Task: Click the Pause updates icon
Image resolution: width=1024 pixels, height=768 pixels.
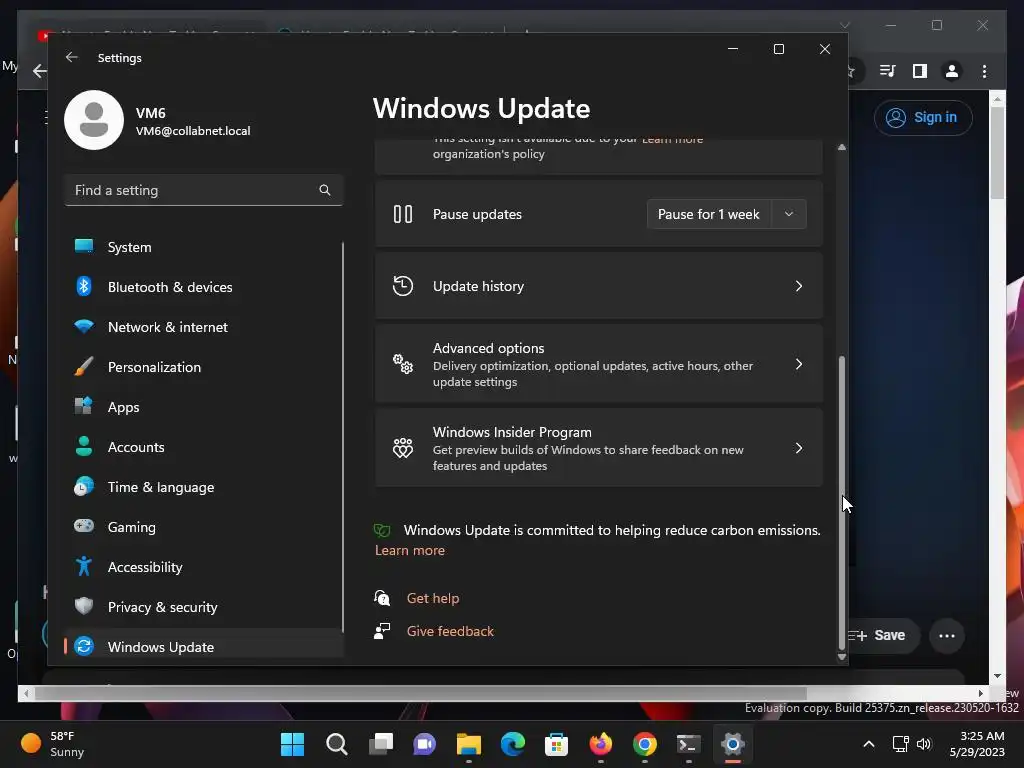Action: (x=403, y=214)
